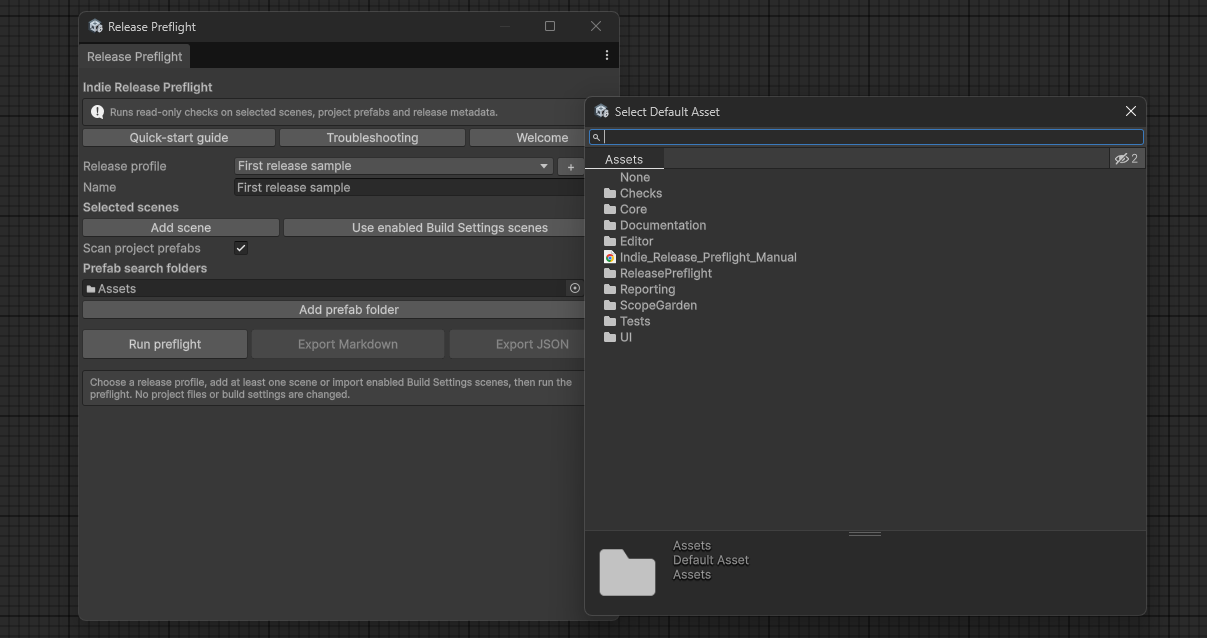1207x638 pixels.
Task: Click the Core folder icon
Action: (x=610, y=210)
